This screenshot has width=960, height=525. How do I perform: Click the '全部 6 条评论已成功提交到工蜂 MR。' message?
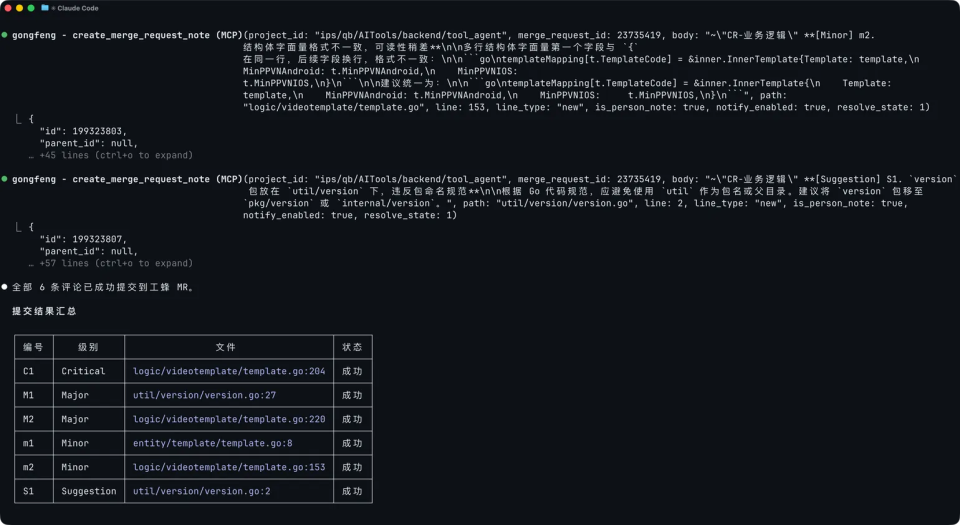[103, 286]
